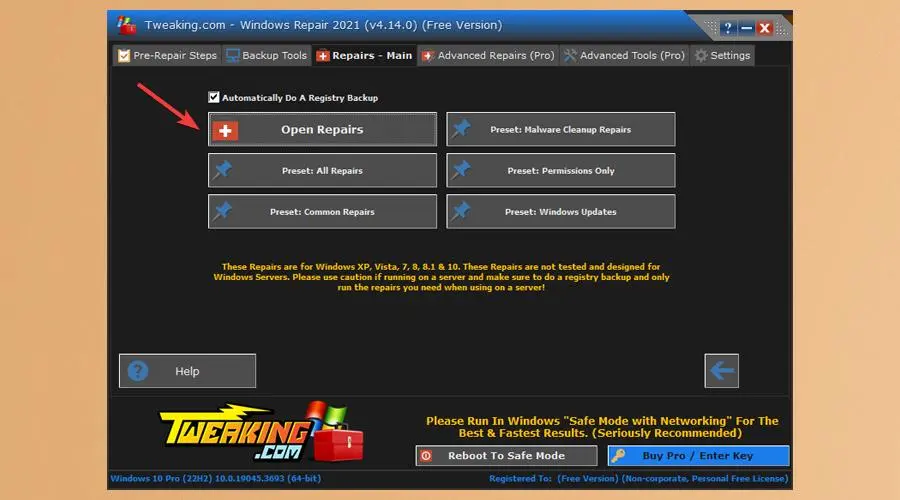
Task: Click the pin icon on Preset: Windows Updates
Action: coord(460,212)
